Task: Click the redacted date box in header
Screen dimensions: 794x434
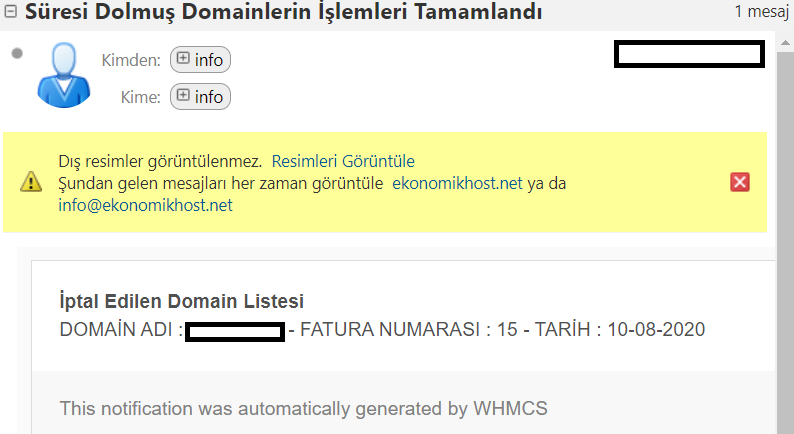Action: [689, 54]
